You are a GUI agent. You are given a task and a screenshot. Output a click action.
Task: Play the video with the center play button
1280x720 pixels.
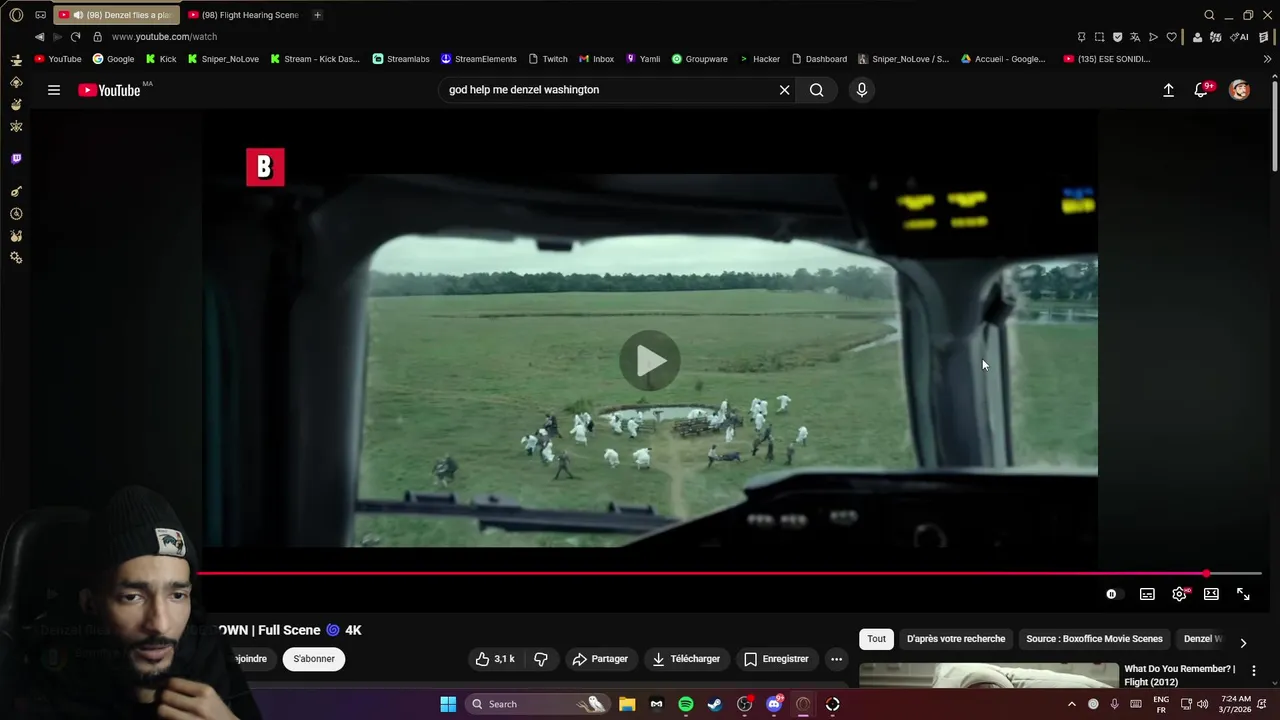click(x=650, y=360)
